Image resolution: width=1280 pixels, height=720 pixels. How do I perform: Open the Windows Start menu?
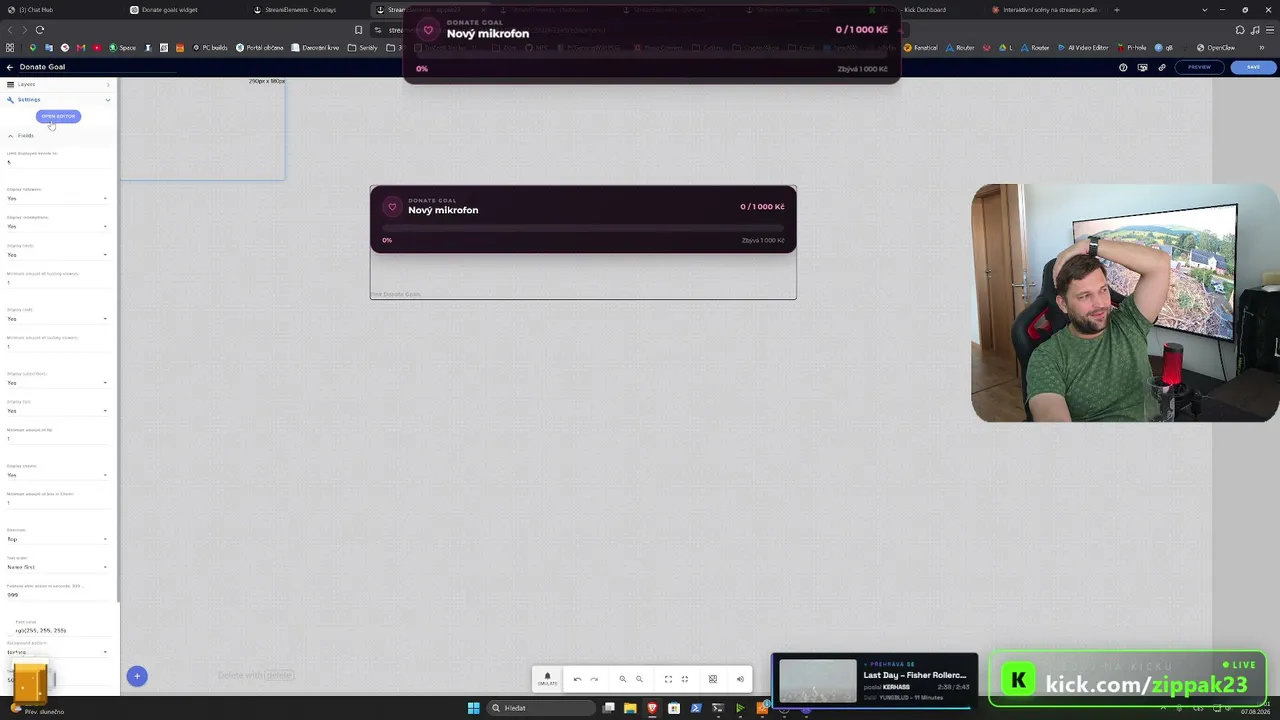click(474, 708)
